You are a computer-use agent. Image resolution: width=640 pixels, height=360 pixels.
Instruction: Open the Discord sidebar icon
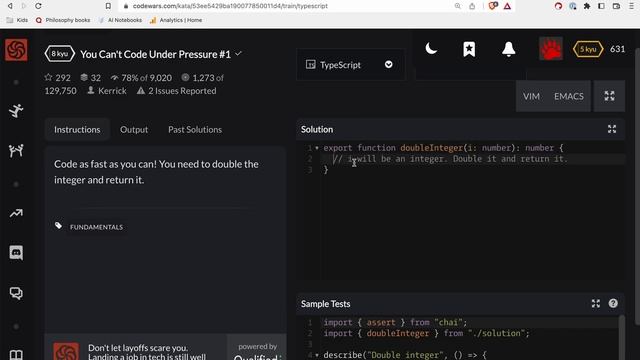[x=16, y=253]
